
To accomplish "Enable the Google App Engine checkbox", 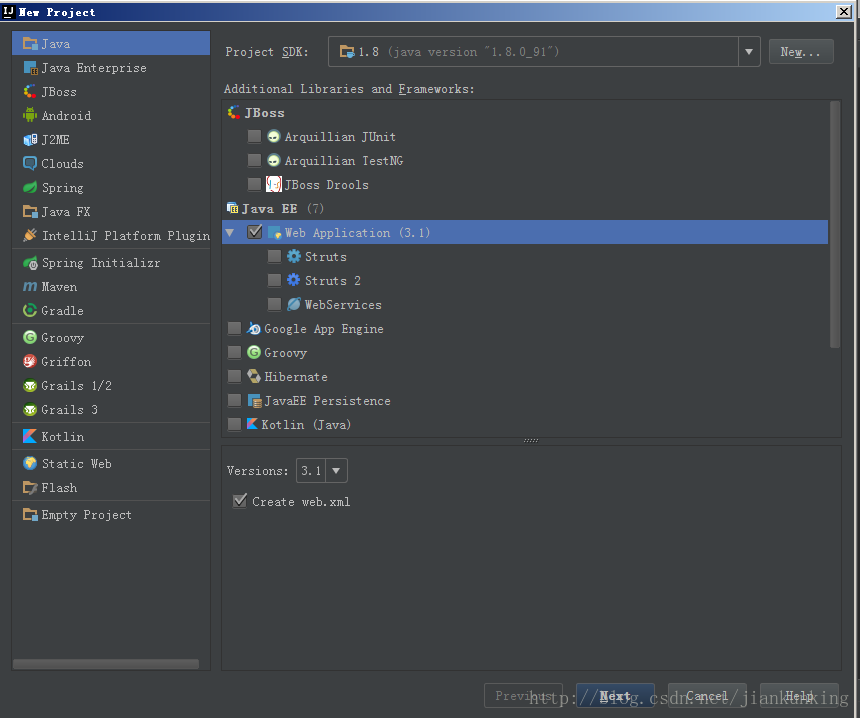I will pyautogui.click(x=234, y=329).
